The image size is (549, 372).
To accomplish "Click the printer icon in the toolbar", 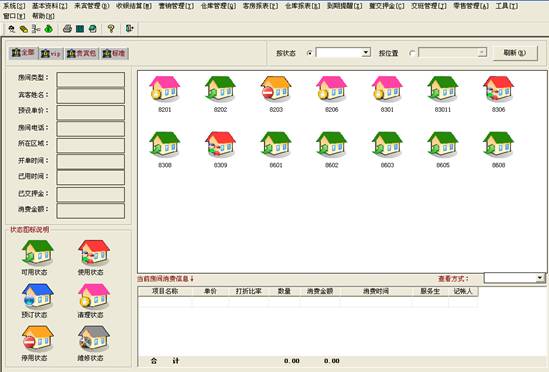I will point(67,29).
